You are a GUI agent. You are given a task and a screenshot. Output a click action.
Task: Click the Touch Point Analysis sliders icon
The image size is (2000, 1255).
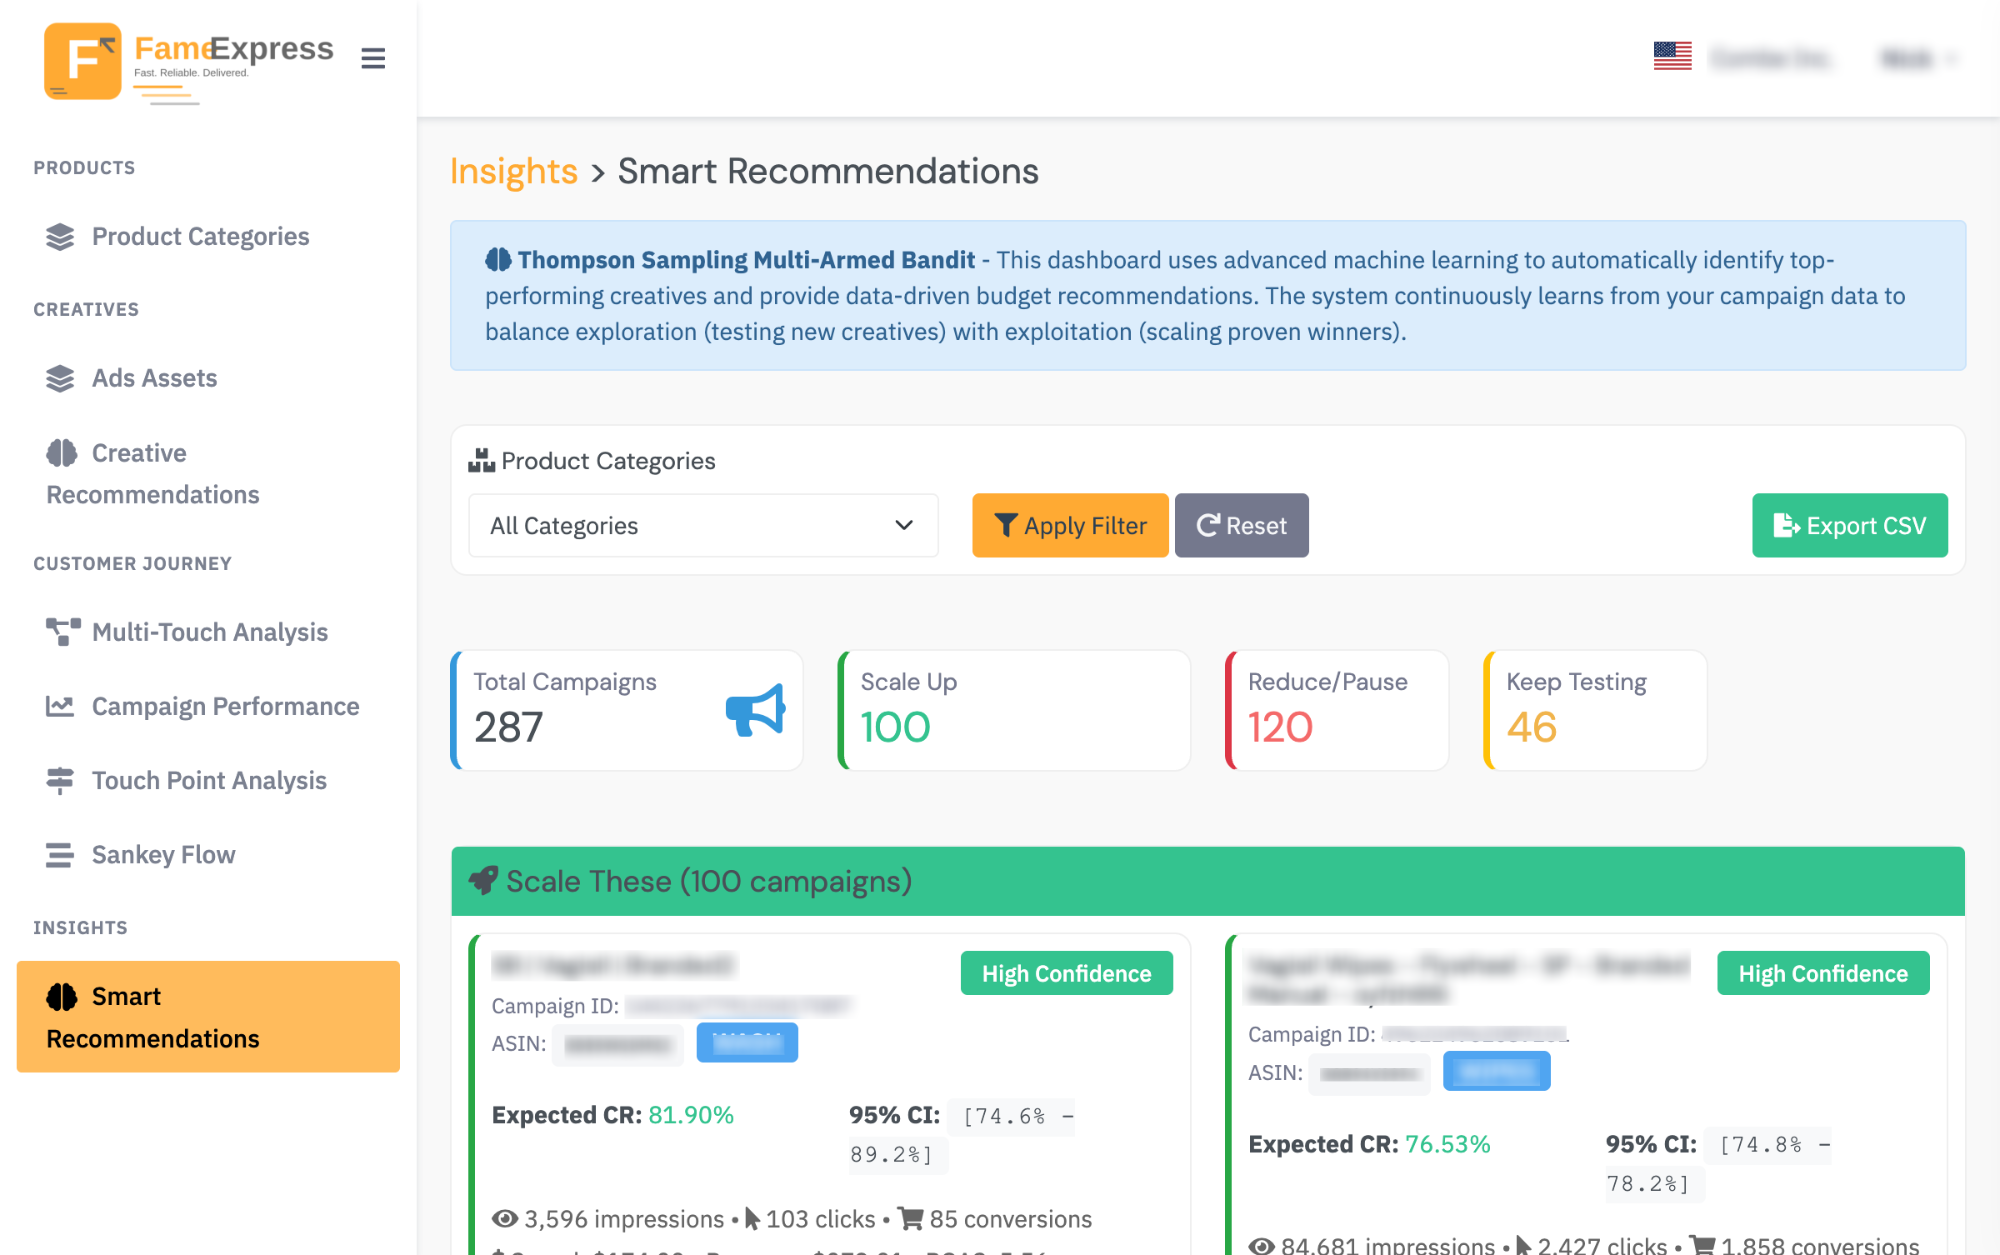(x=61, y=781)
